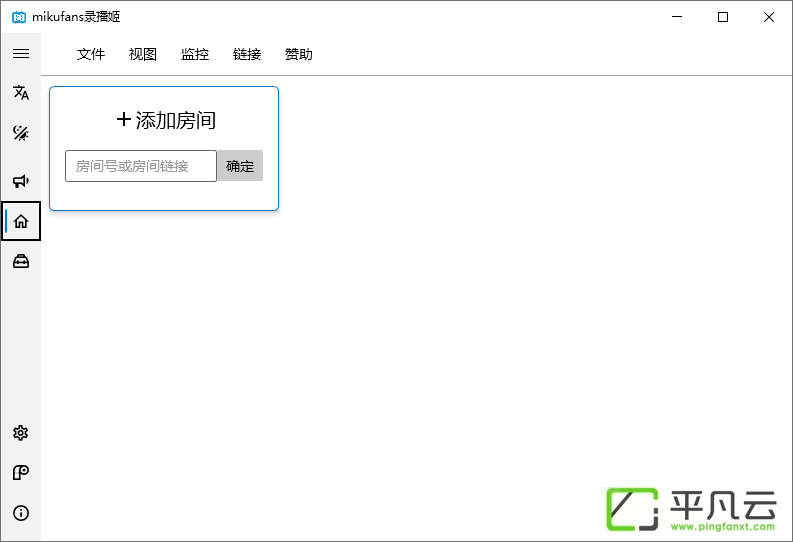
Task: Click the language translate icon
Action: [21, 93]
